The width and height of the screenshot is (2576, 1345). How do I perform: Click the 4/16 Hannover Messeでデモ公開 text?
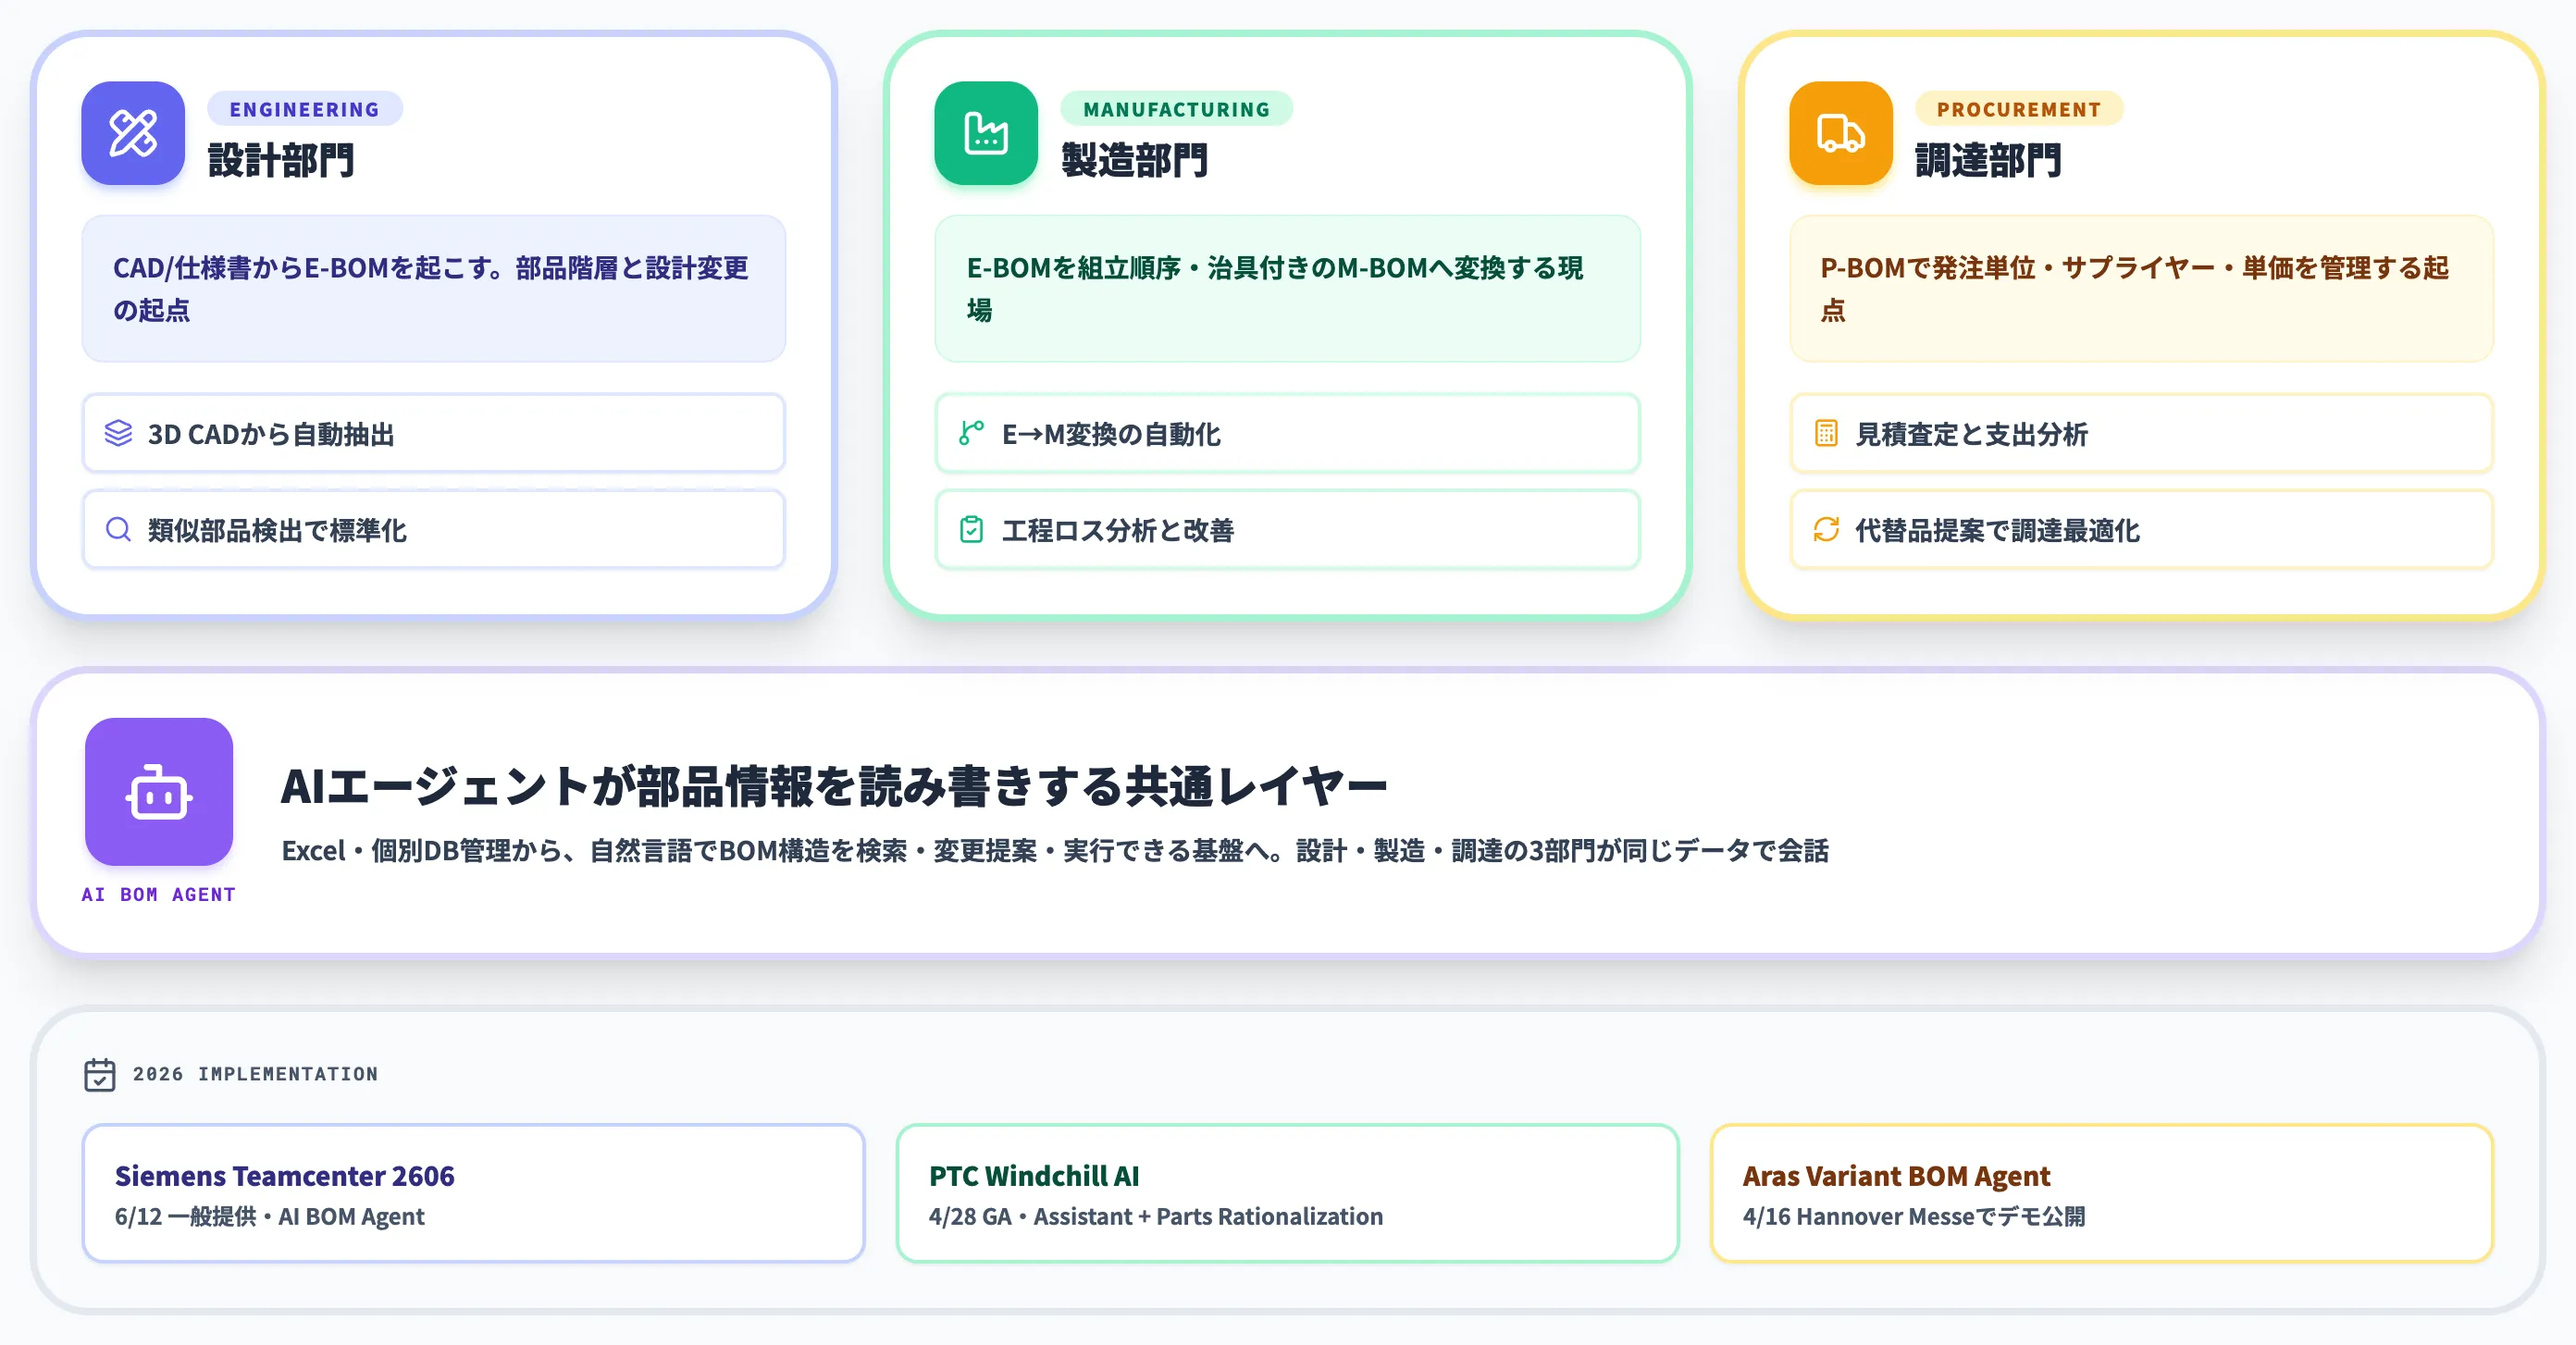[x=1914, y=1217]
